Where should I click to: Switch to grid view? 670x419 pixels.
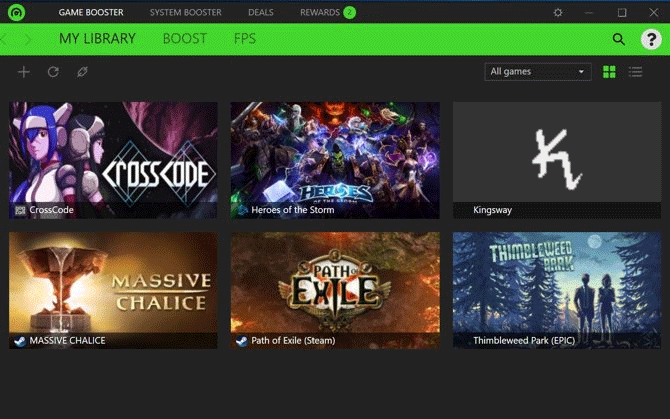tap(609, 72)
